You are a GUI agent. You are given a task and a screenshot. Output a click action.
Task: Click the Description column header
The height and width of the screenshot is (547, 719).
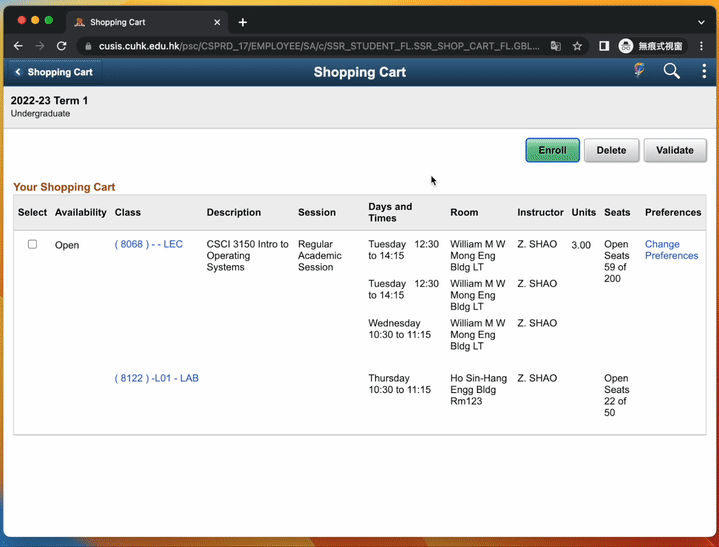click(233, 212)
